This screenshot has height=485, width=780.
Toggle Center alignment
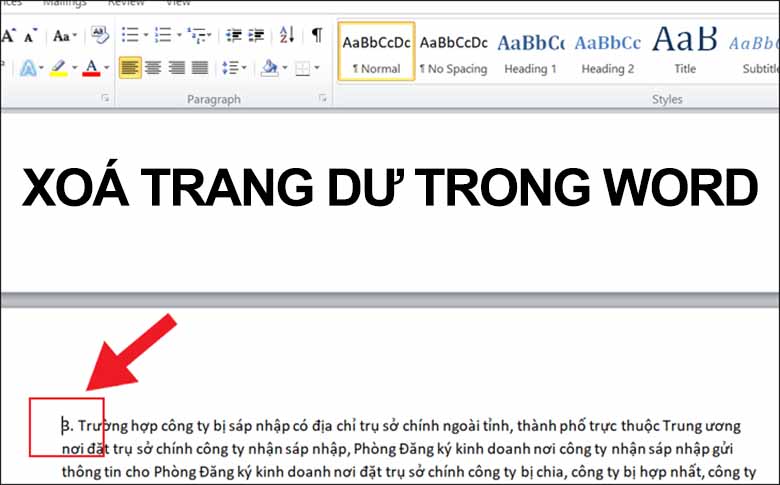tap(153, 68)
